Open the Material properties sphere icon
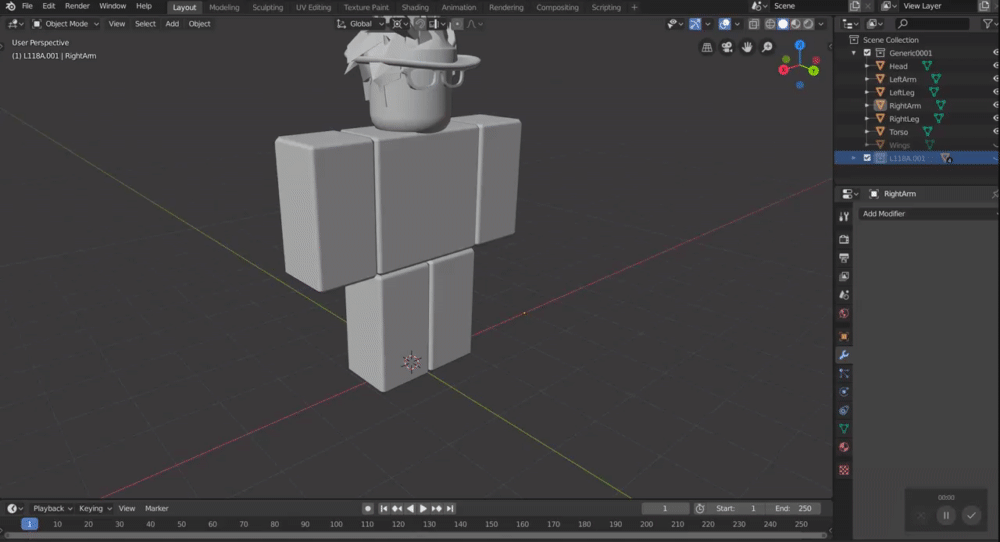This screenshot has height=542, width=1000. pos(844,447)
